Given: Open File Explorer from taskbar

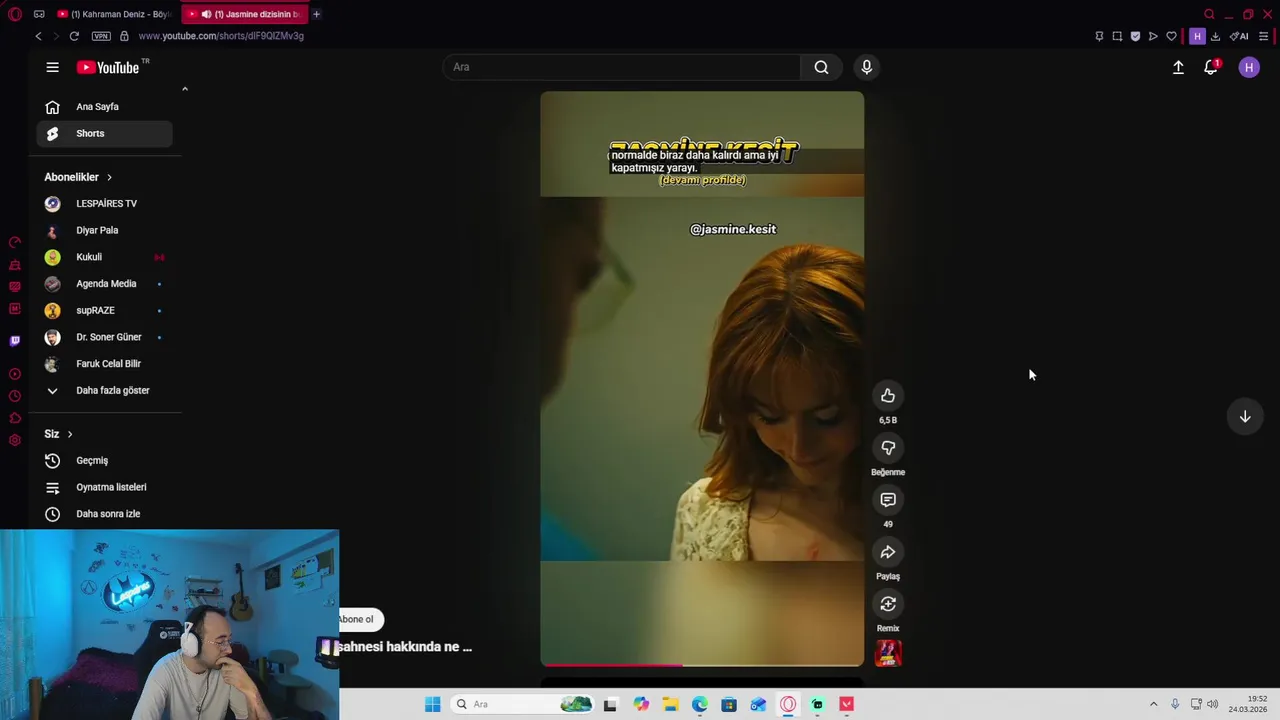Looking at the screenshot, I should [670, 704].
